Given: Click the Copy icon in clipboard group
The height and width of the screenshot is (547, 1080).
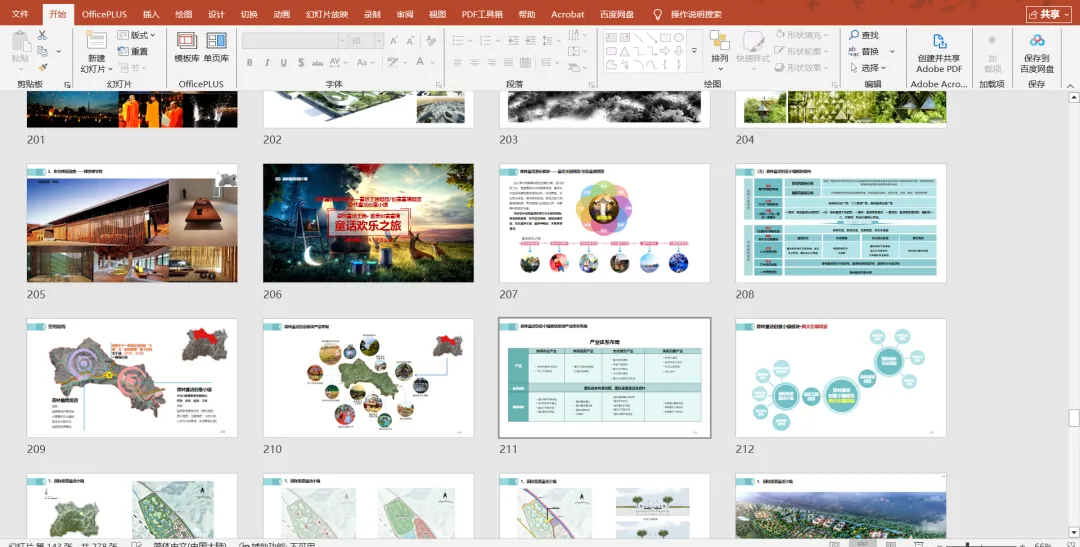Looking at the screenshot, I should [x=43, y=51].
